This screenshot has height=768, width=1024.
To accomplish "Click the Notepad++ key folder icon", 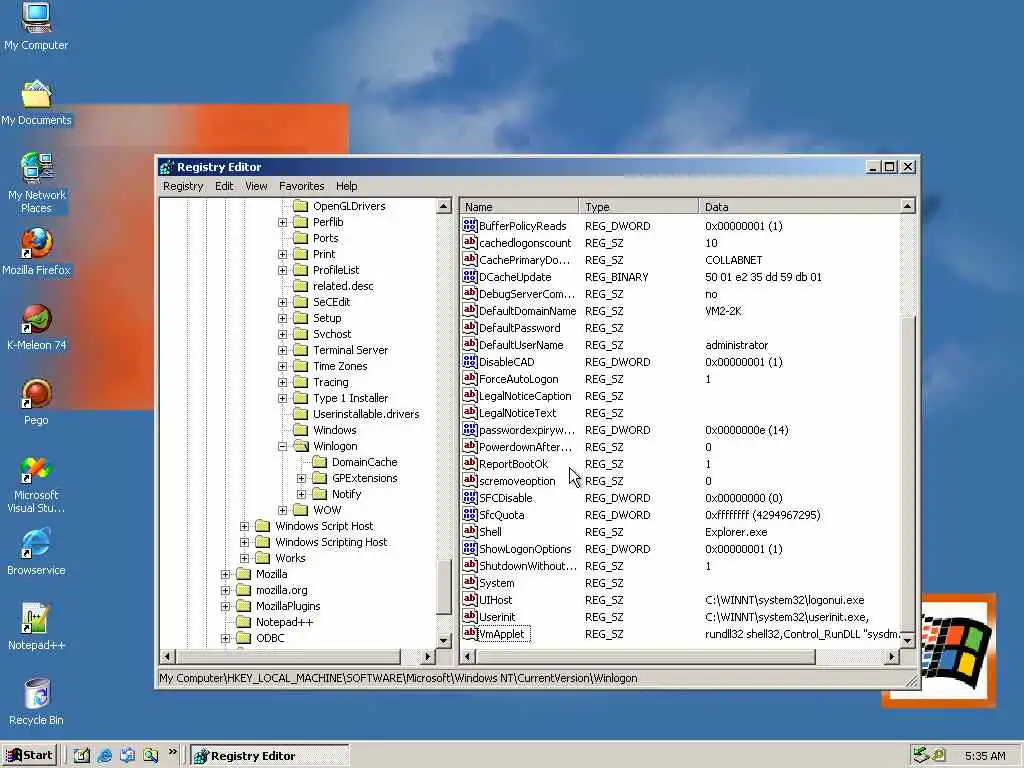I will (244, 622).
